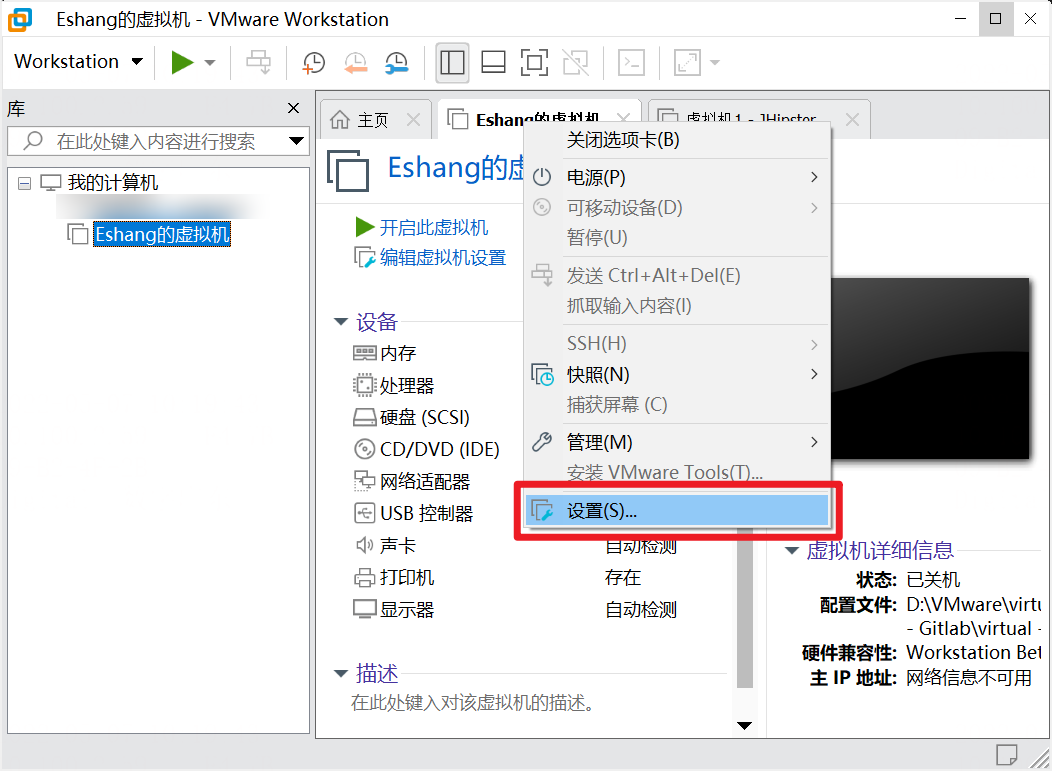
Task: Click the hard disk icon beside 硬盘 (SCSI)
Action: point(364,417)
